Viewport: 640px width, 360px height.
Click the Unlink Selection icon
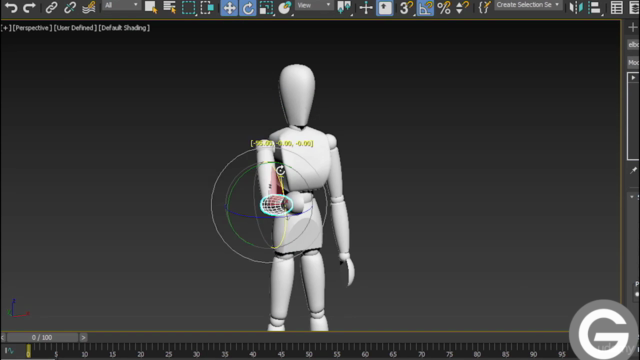70,7
